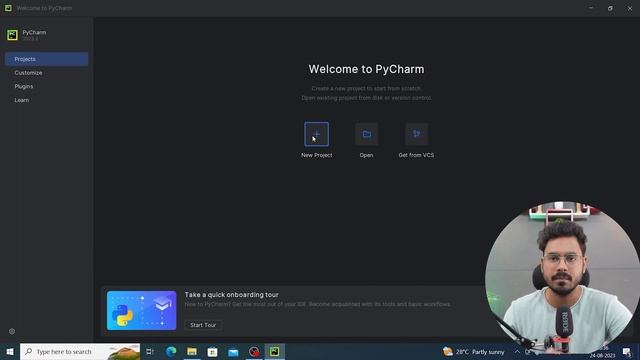Click the PyCharm icon in the title bar

tap(8, 8)
